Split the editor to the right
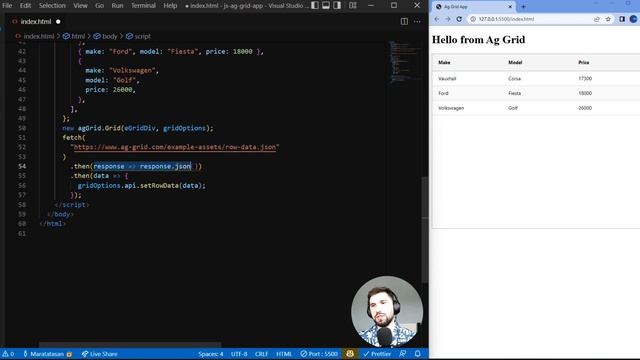Viewport: 640px width, 360px height. (x=404, y=21)
